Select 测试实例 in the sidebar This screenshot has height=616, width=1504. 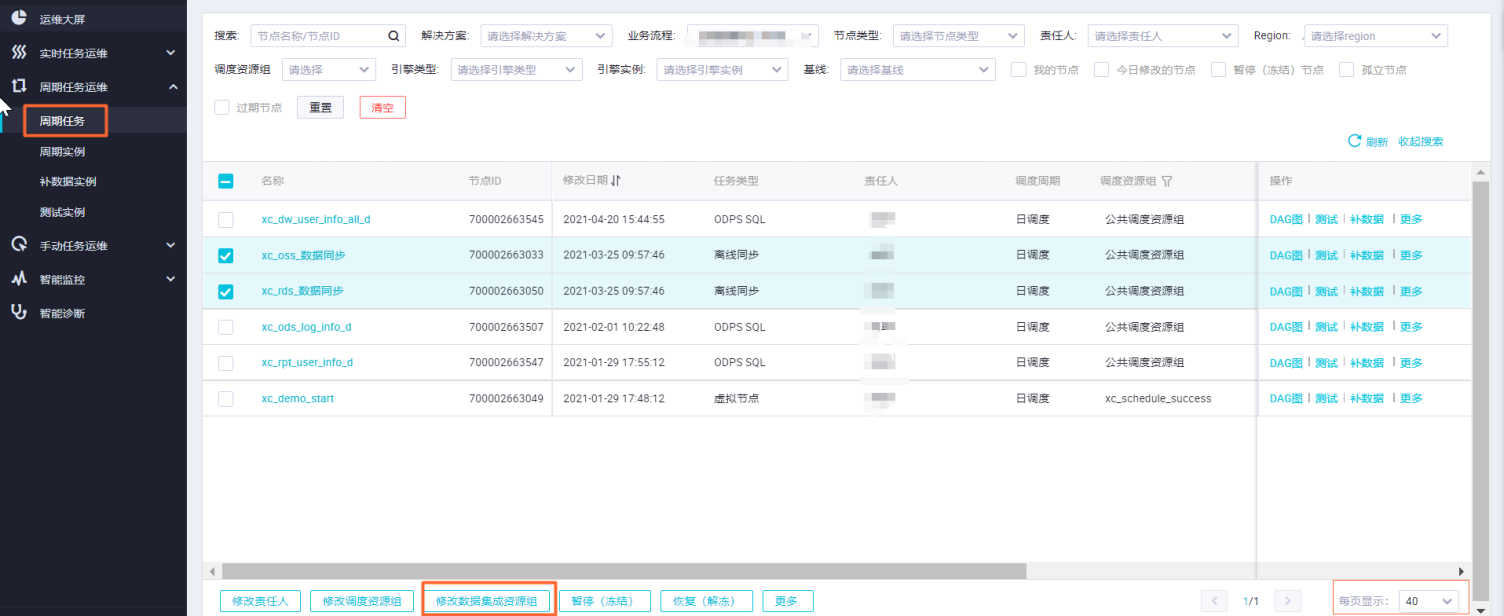pyautogui.click(x=62, y=212)
